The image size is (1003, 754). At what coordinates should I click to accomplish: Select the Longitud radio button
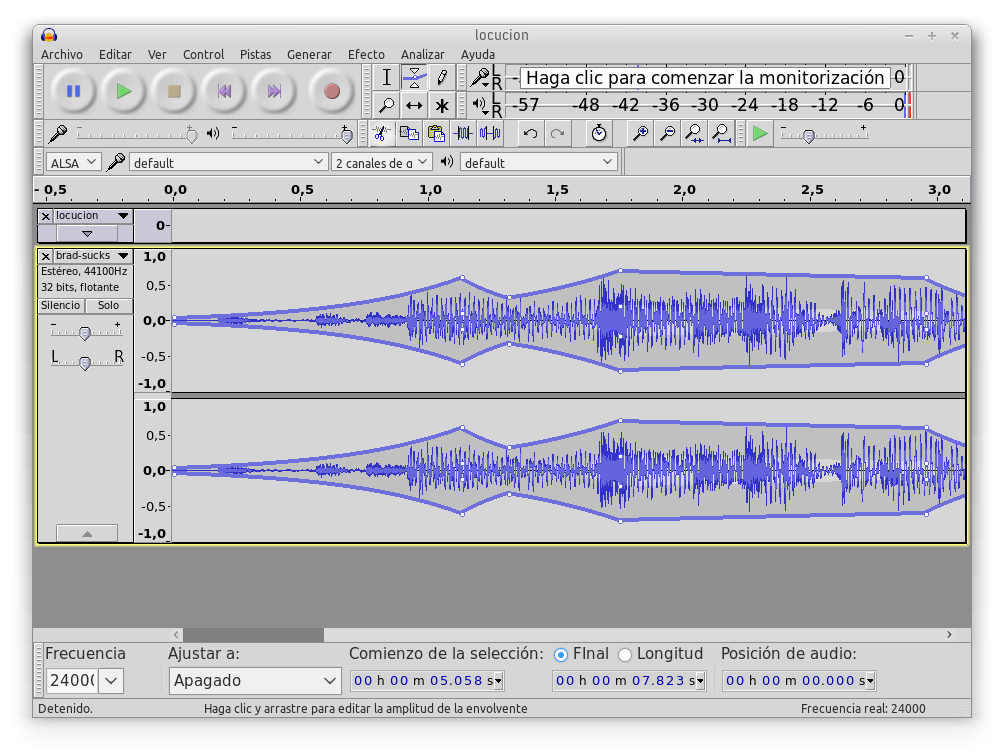click(x=624, y=653)
